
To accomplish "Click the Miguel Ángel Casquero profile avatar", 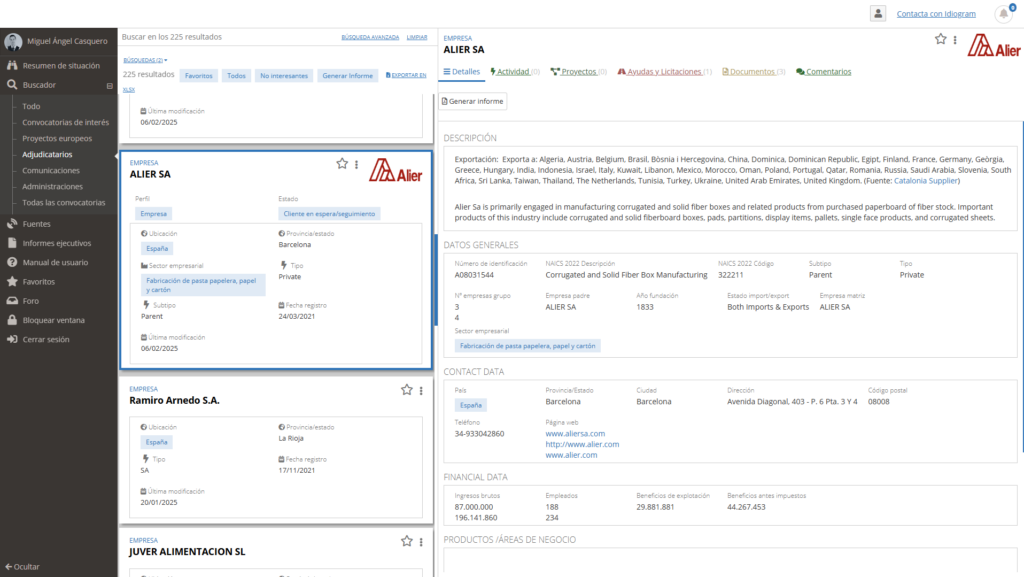I will point(13,41).
